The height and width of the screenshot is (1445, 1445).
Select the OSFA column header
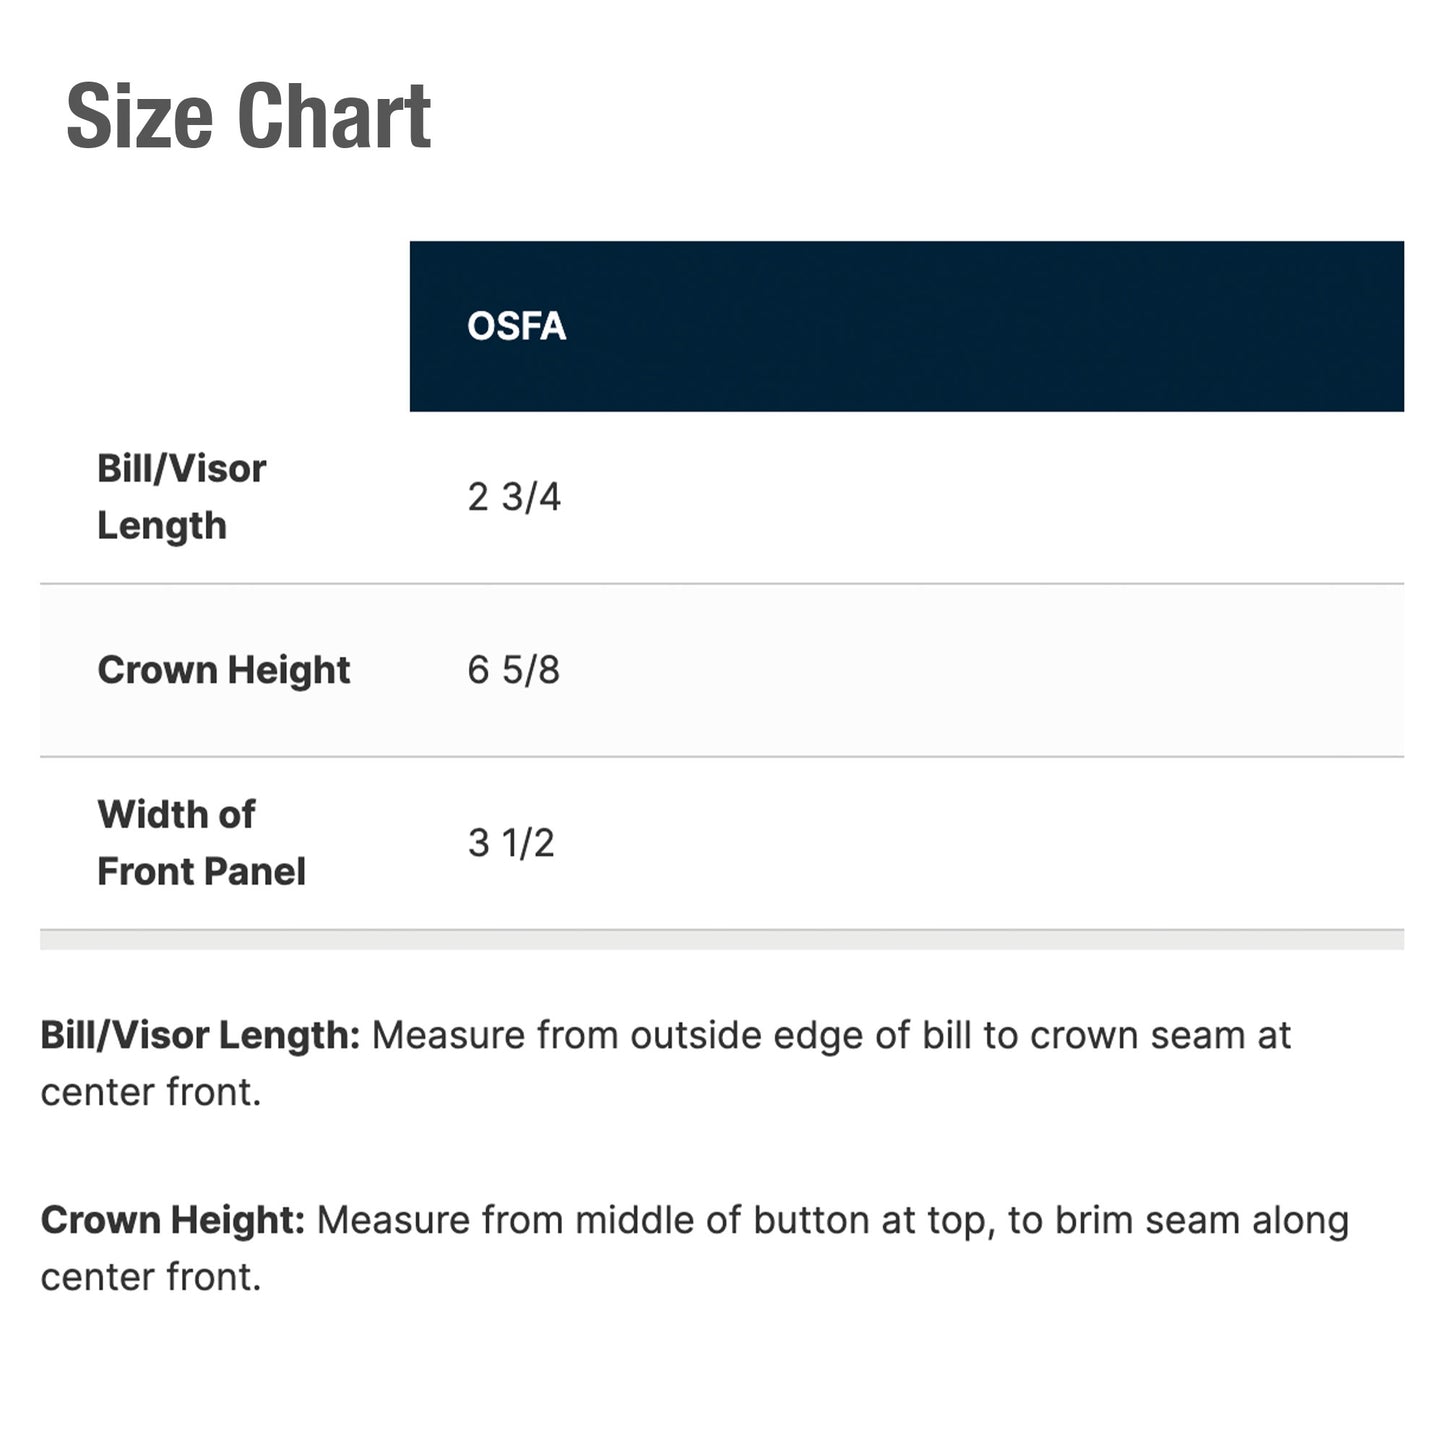(516, 326)
